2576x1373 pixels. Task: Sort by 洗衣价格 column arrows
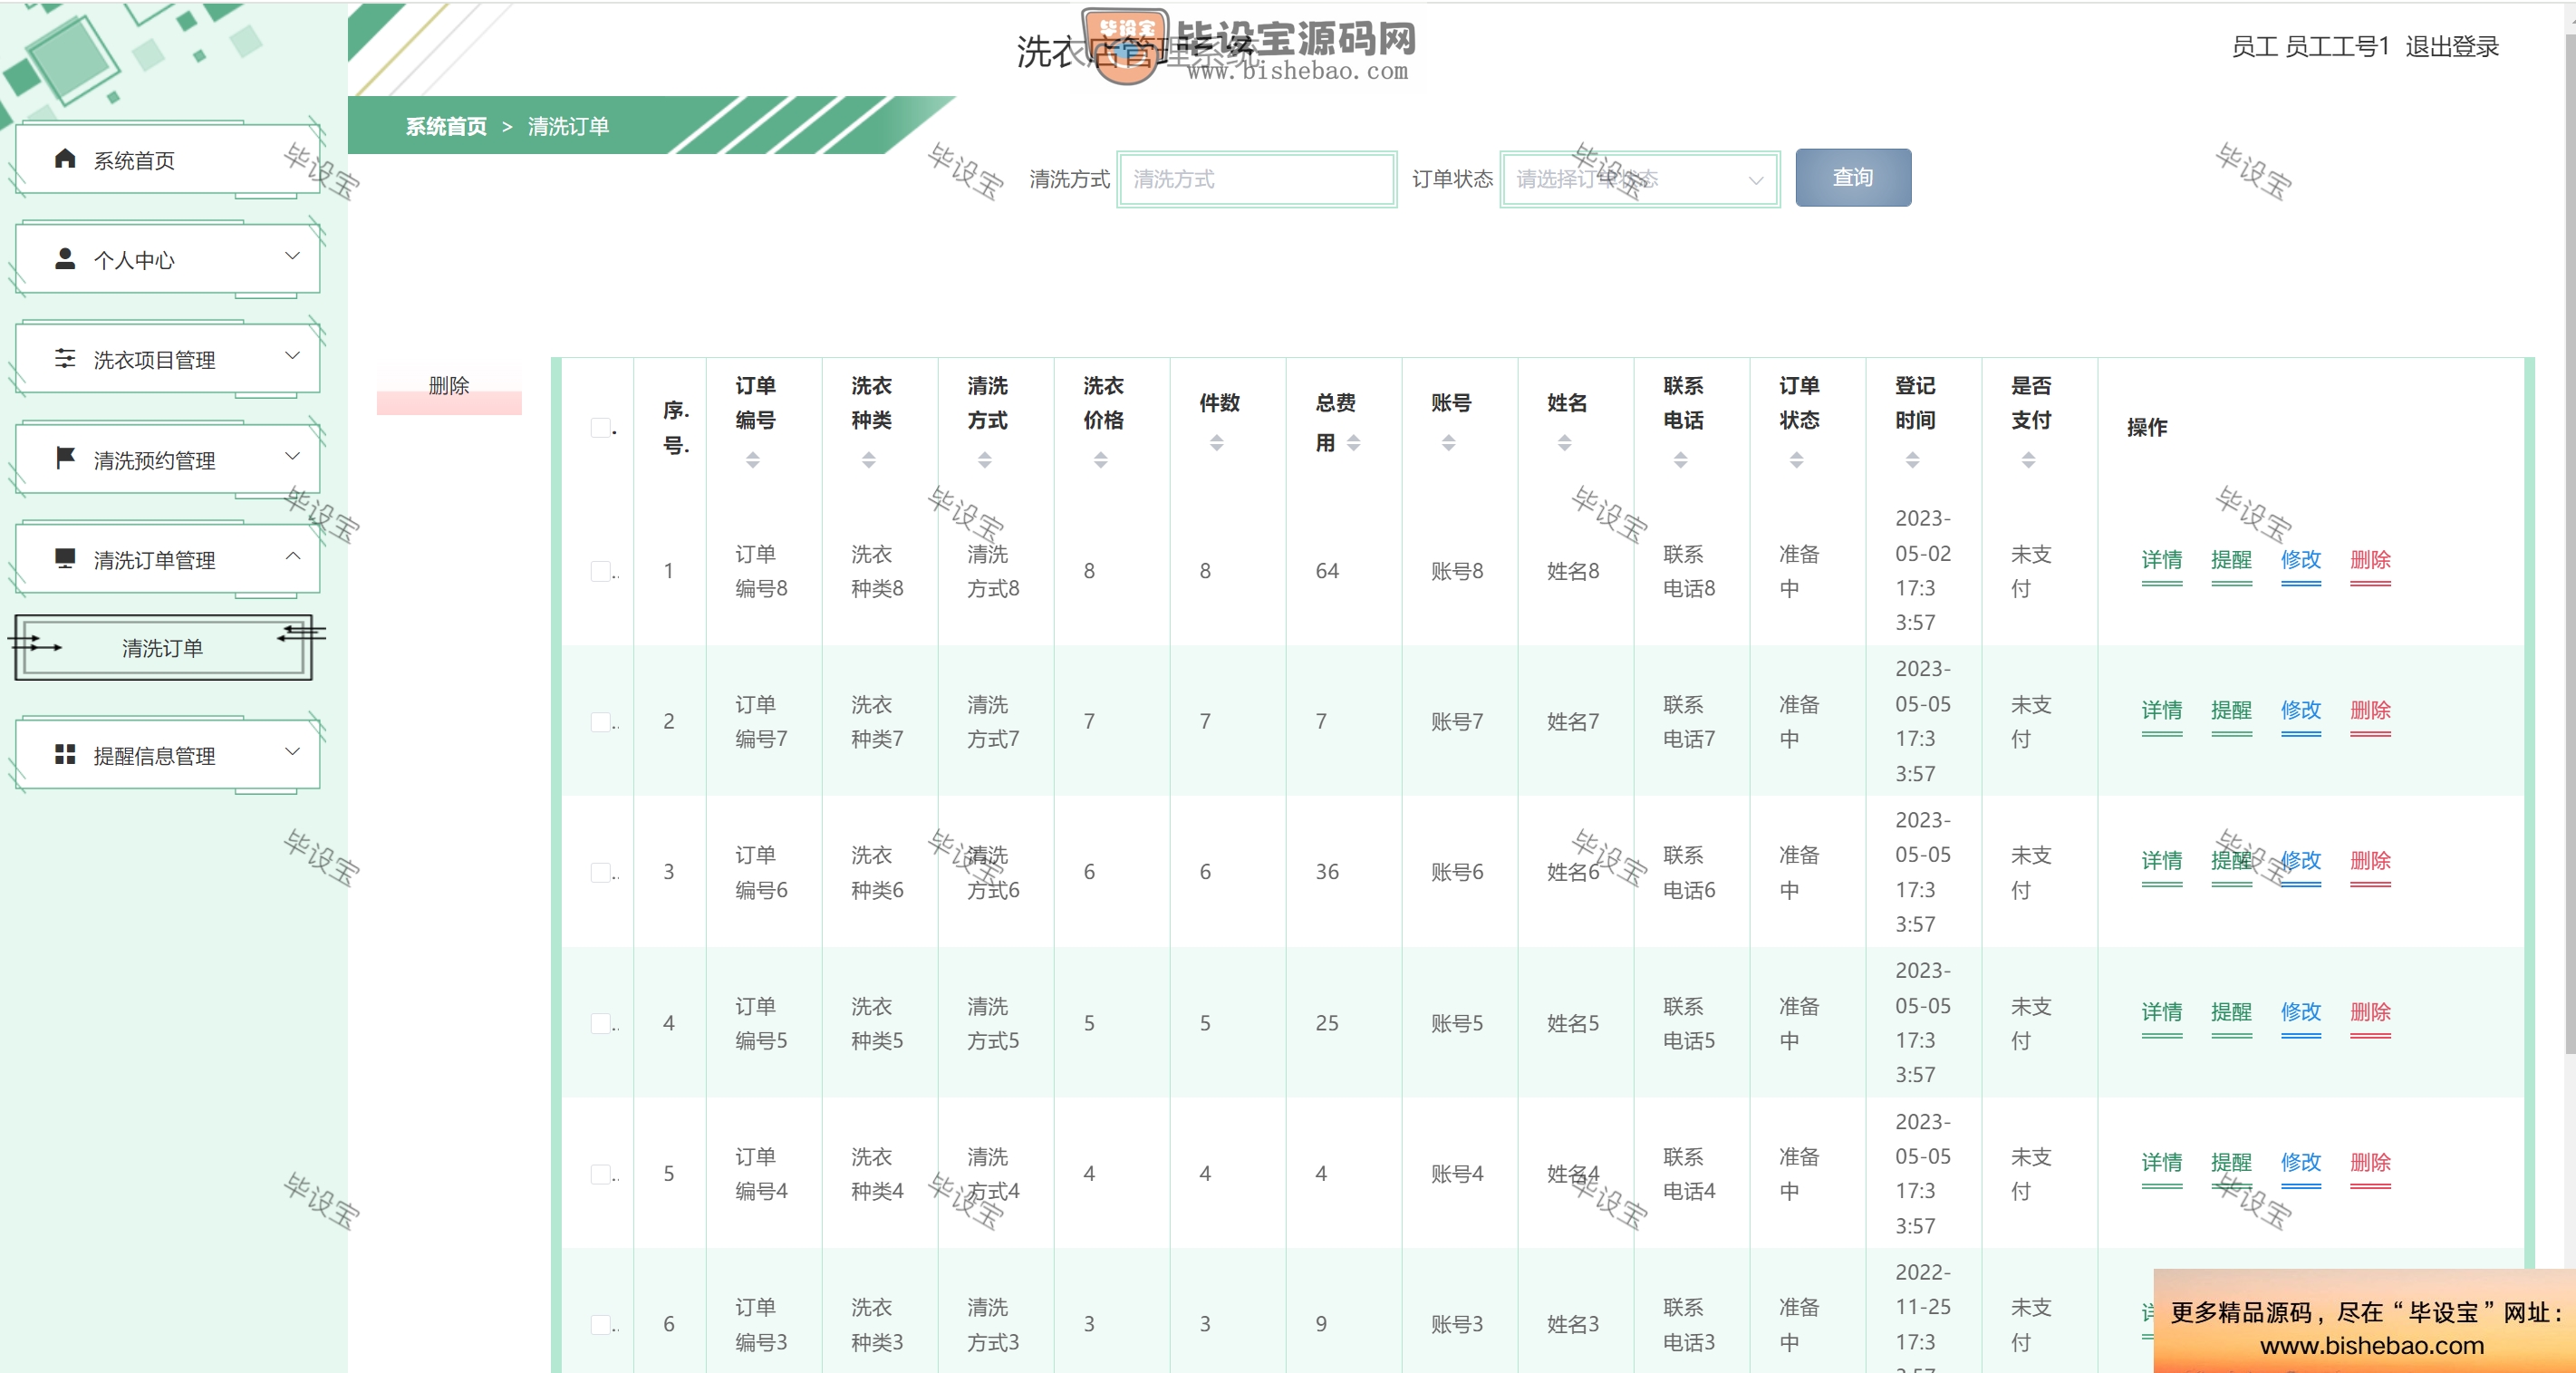1101,460
